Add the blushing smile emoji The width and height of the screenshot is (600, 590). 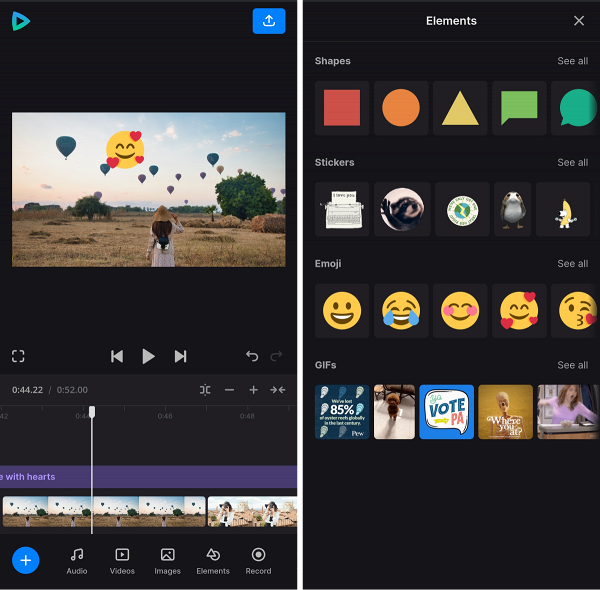pos(460,311)
